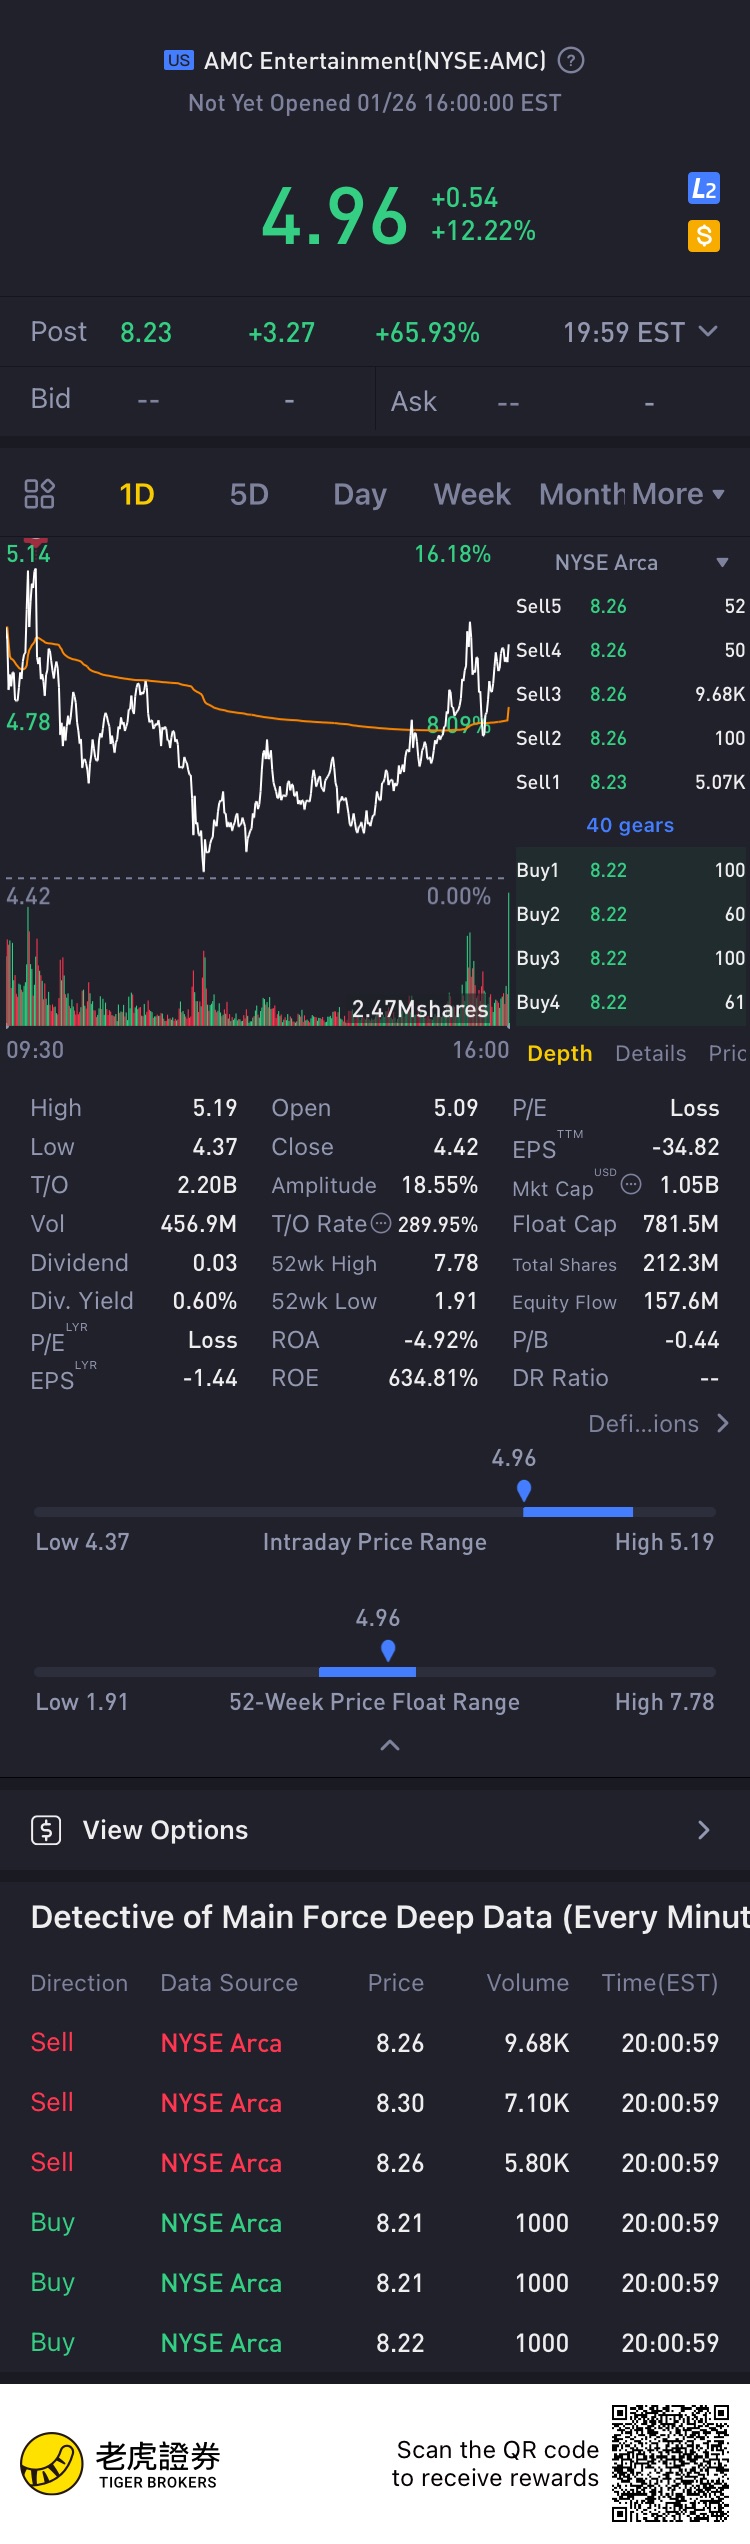Tap the Post price 8.23
Screen dimensions: 750x2544
pos(146,332)
